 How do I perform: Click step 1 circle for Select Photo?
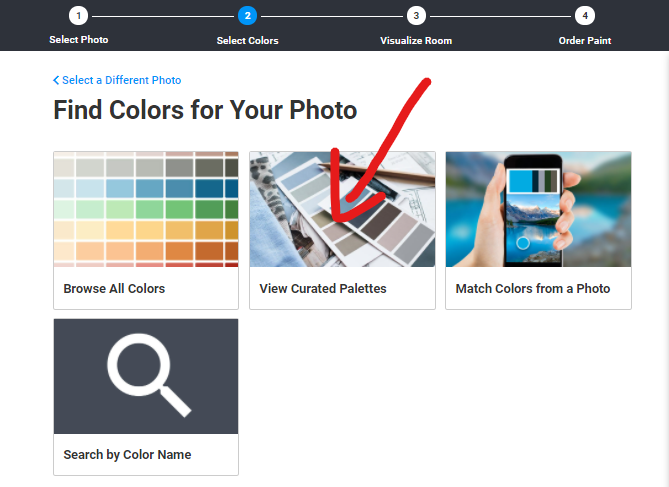pyautogui.click(x=79, y=16)
